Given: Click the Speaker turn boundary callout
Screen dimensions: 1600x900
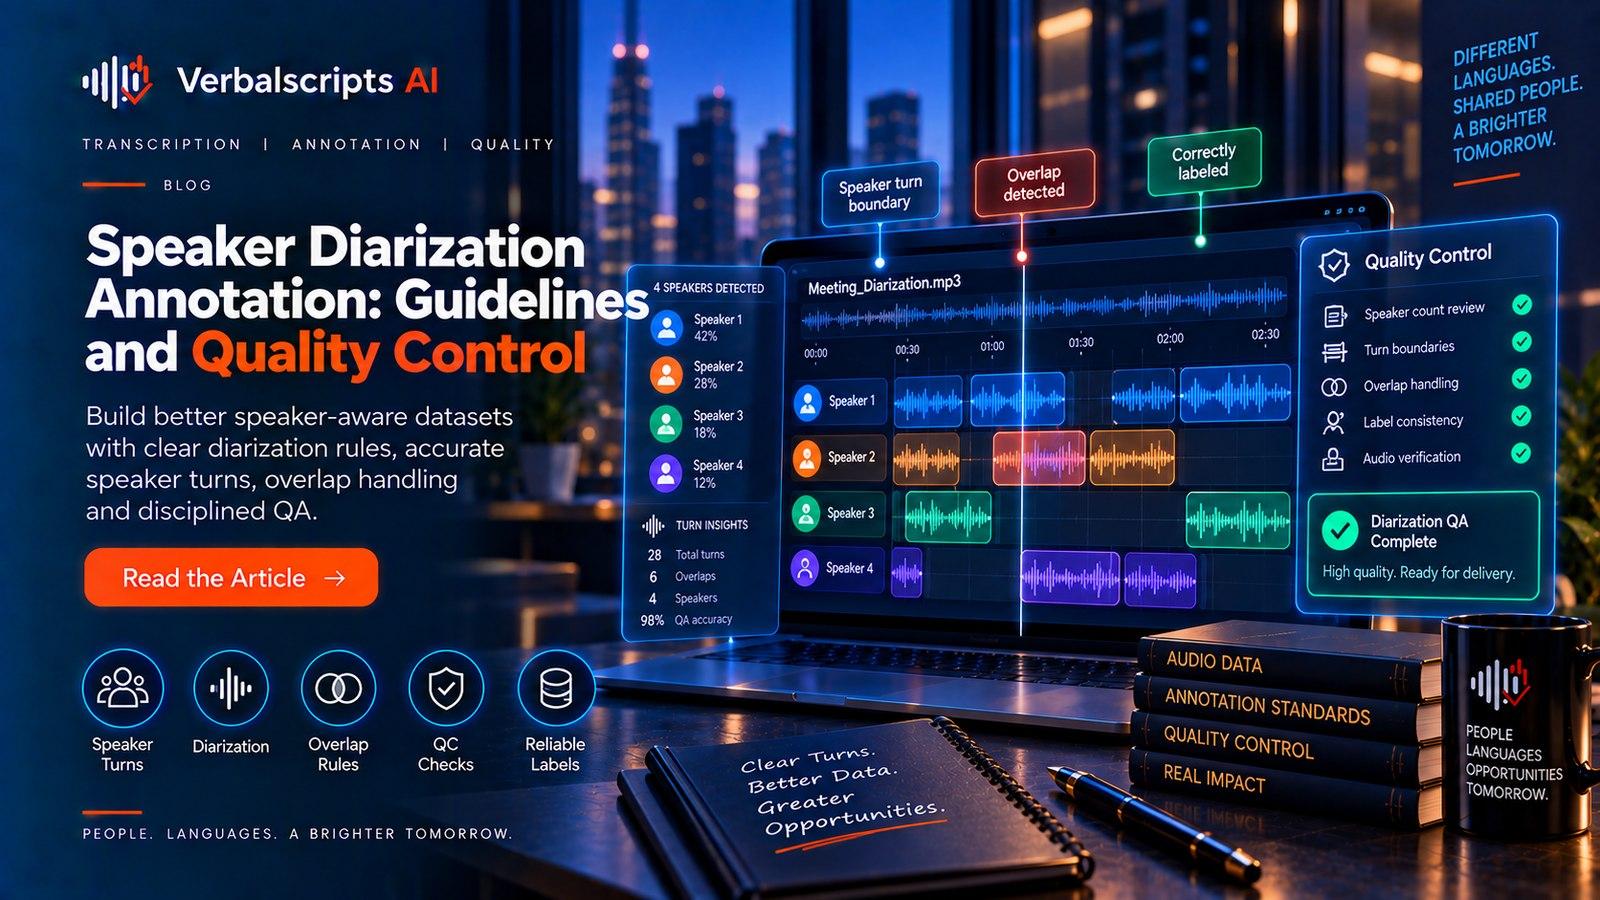Looking at the screenshot, I should pos(880,193).
